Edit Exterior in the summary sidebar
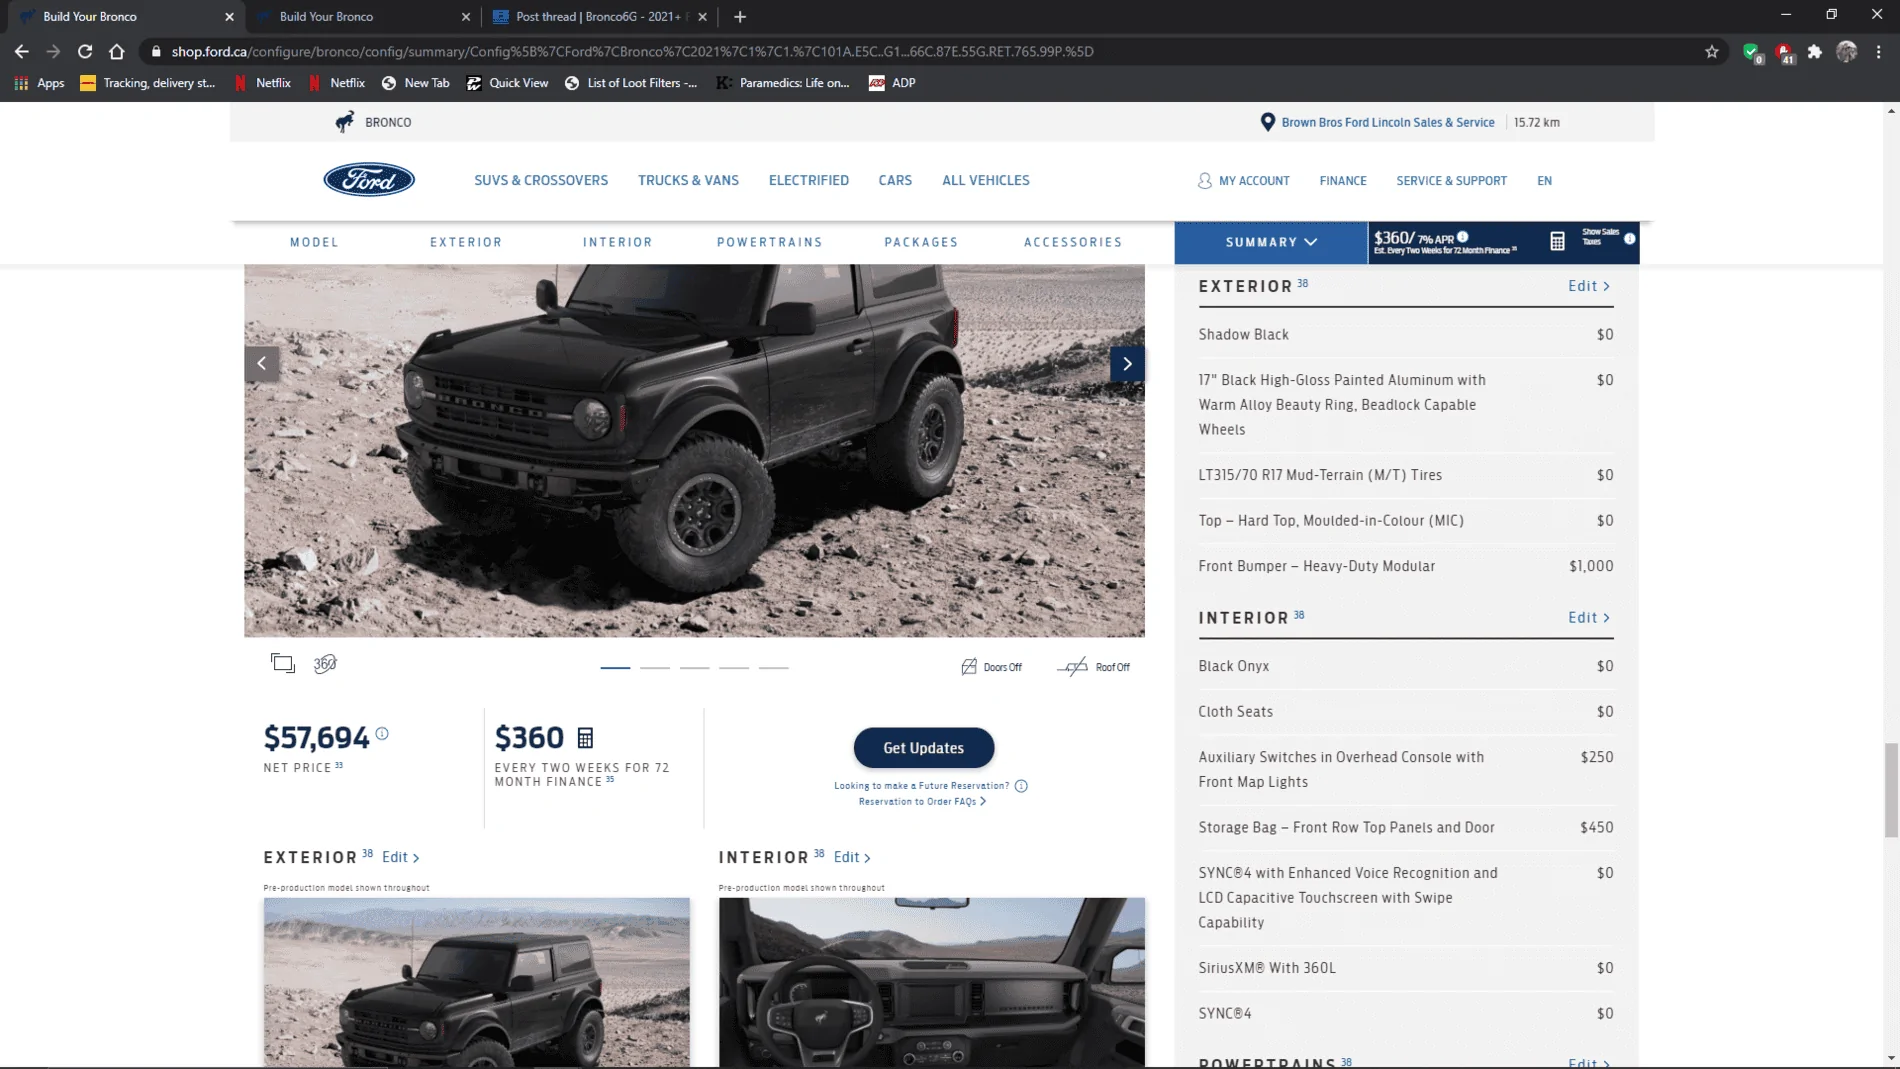1900x1069 pixels. pyautogui.click(x=1589, y=286)
